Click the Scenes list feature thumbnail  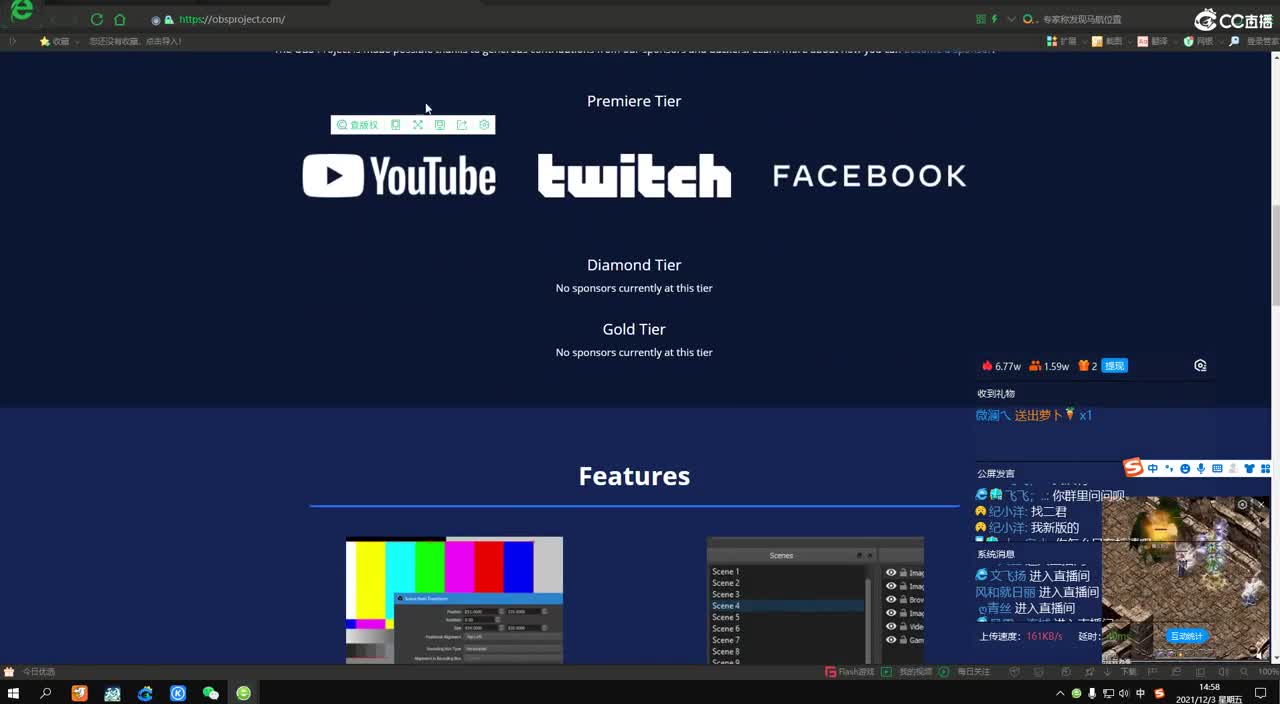click(815, 600)
